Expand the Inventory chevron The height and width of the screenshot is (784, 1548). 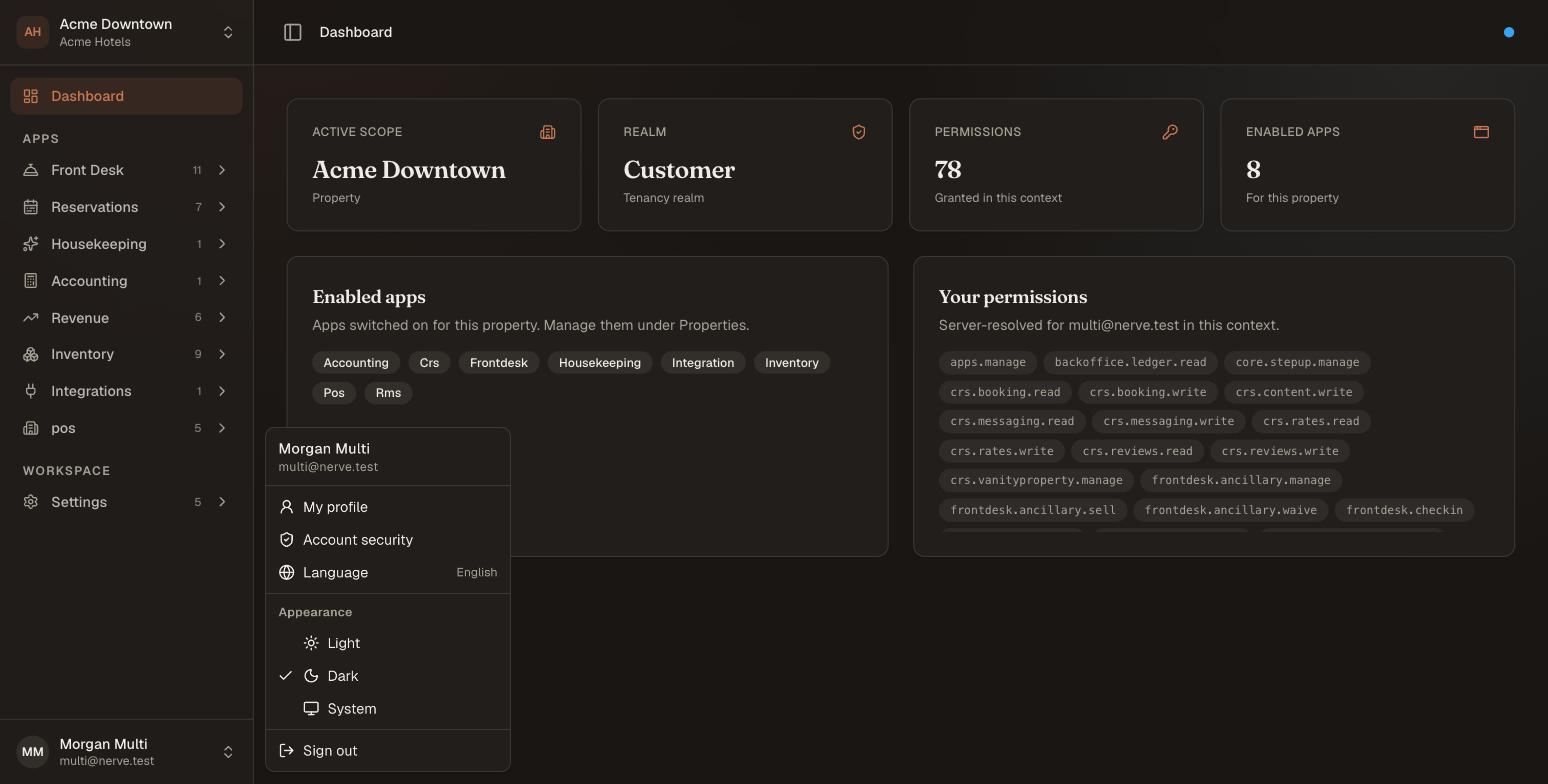click(222, 354)
